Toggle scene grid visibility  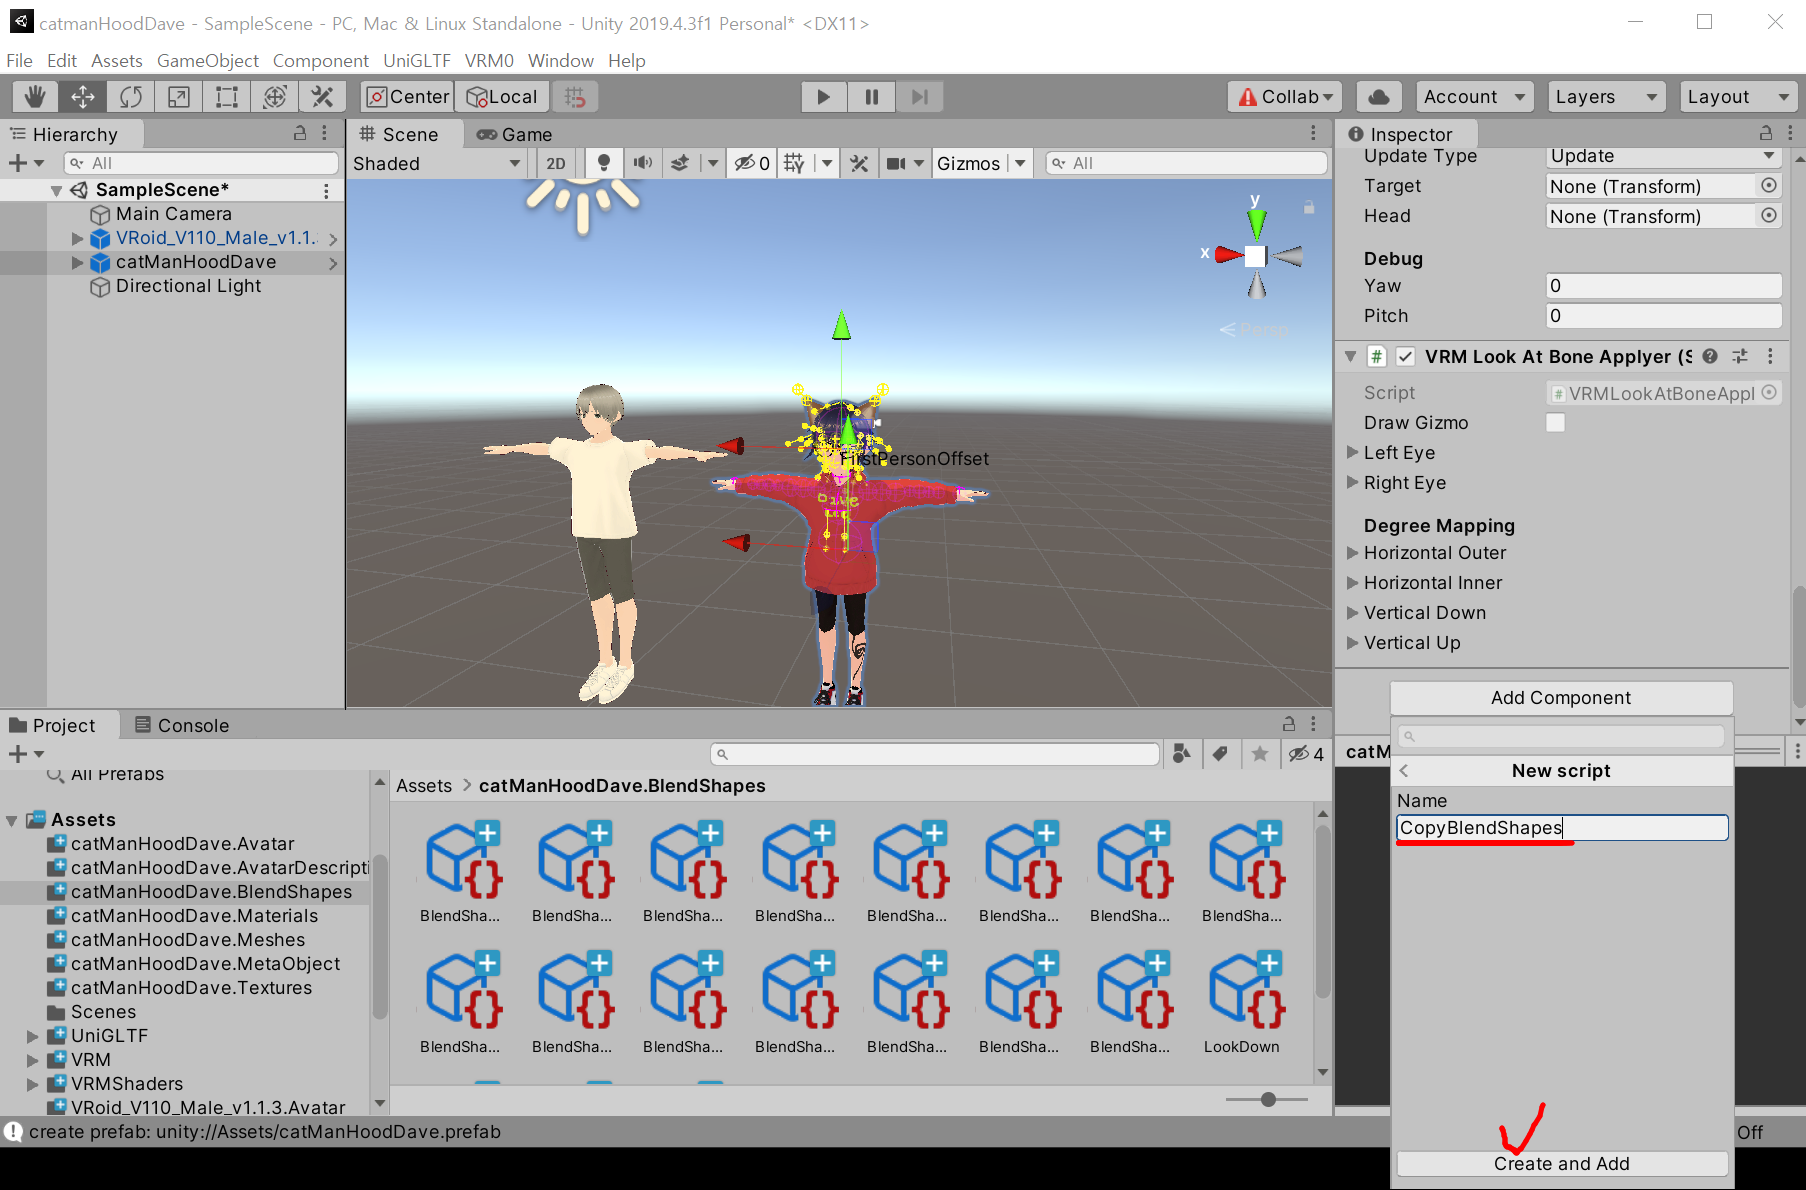(x=794, y=163)
